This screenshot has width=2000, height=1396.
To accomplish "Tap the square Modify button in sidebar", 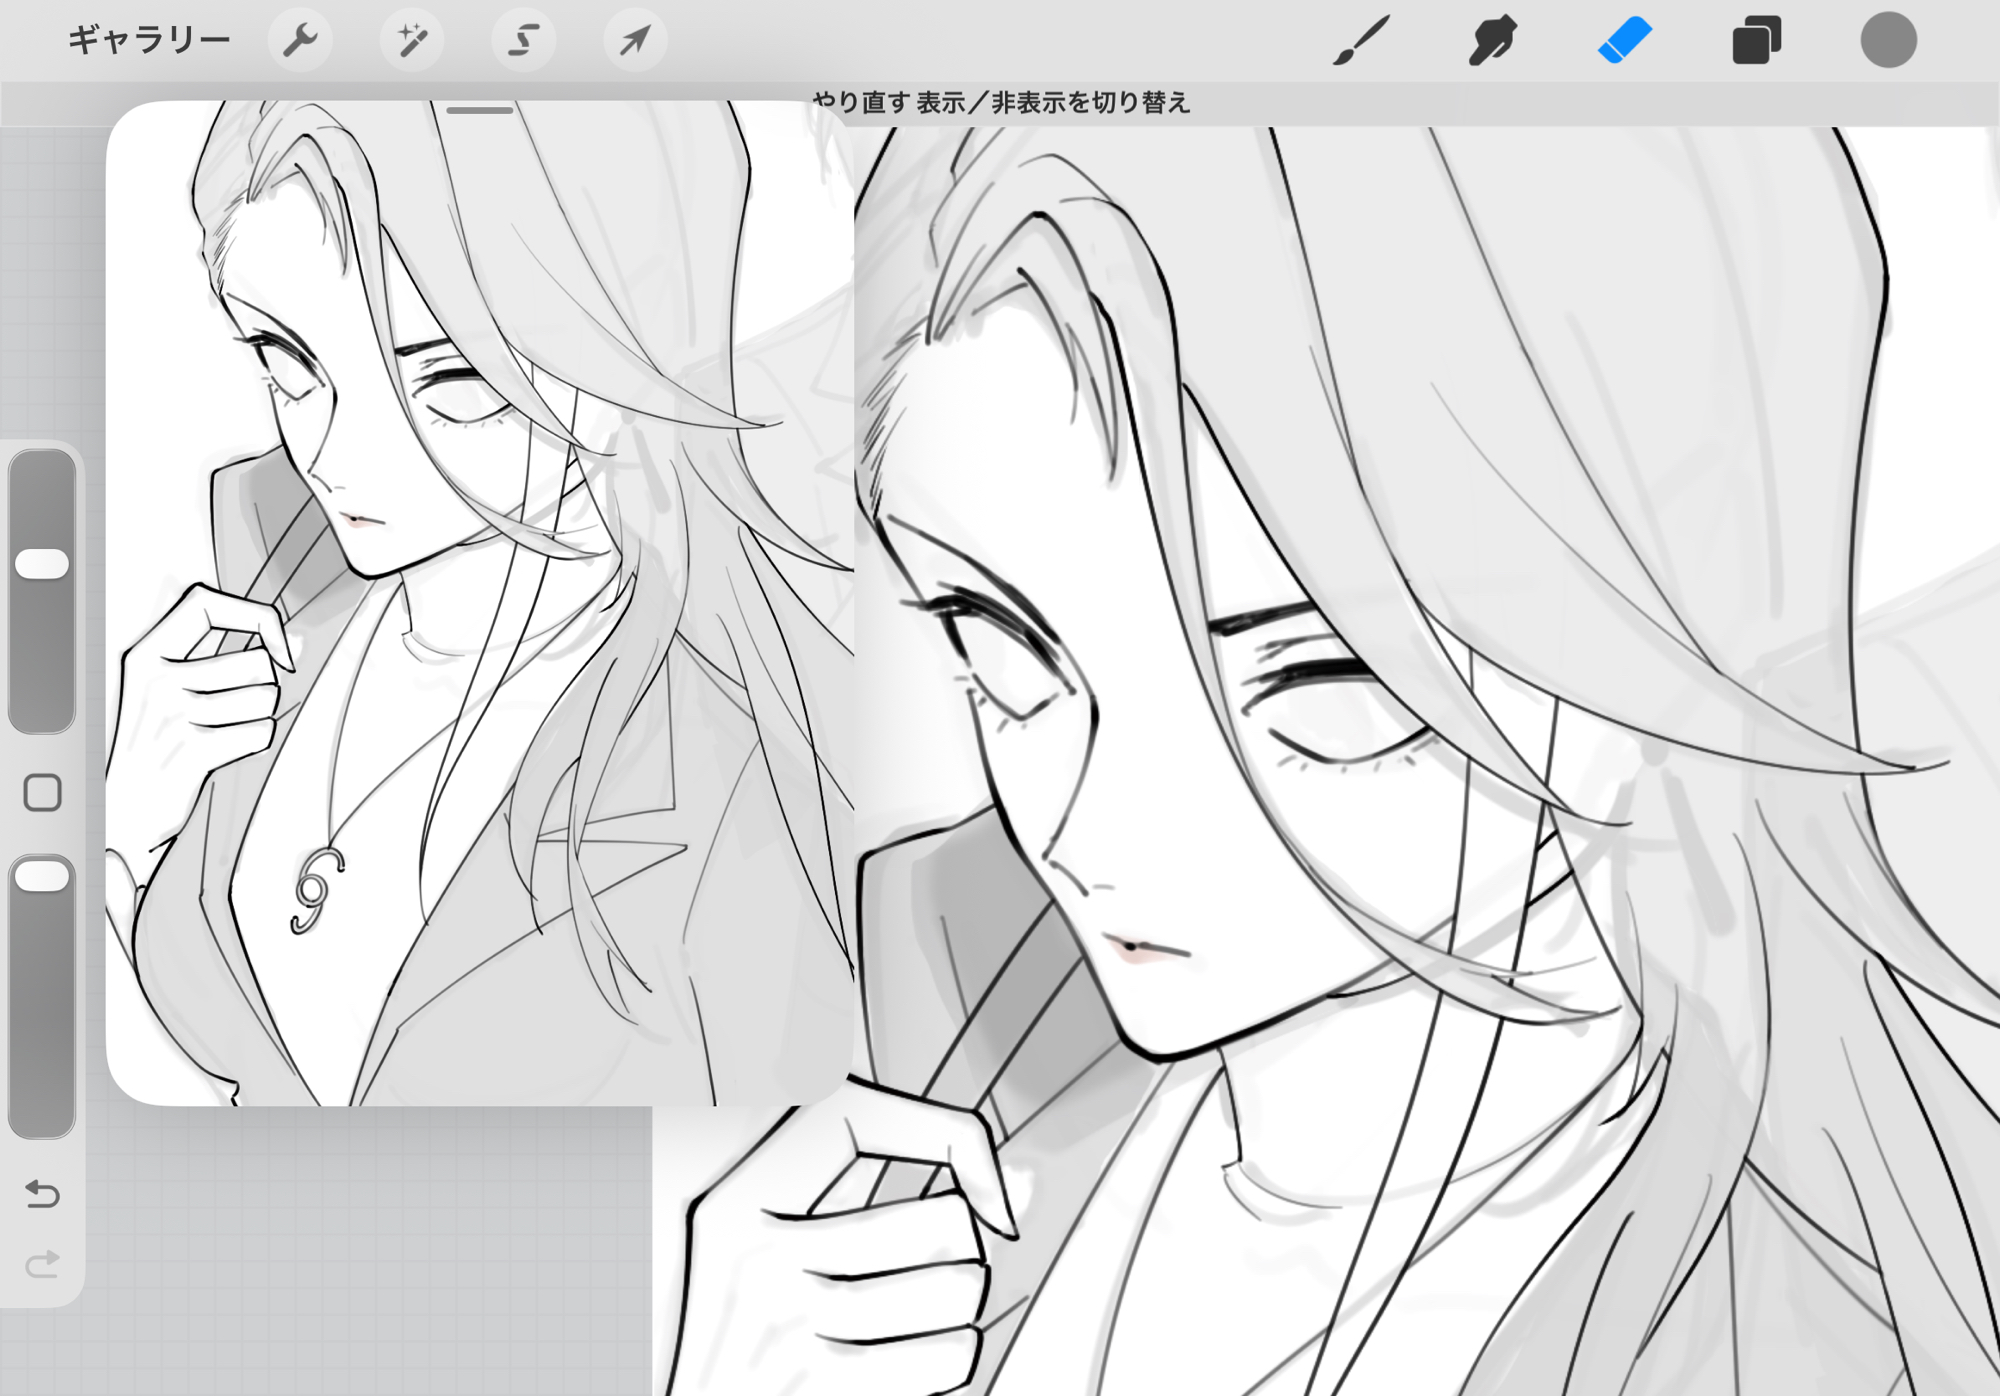I will [42, 793].
